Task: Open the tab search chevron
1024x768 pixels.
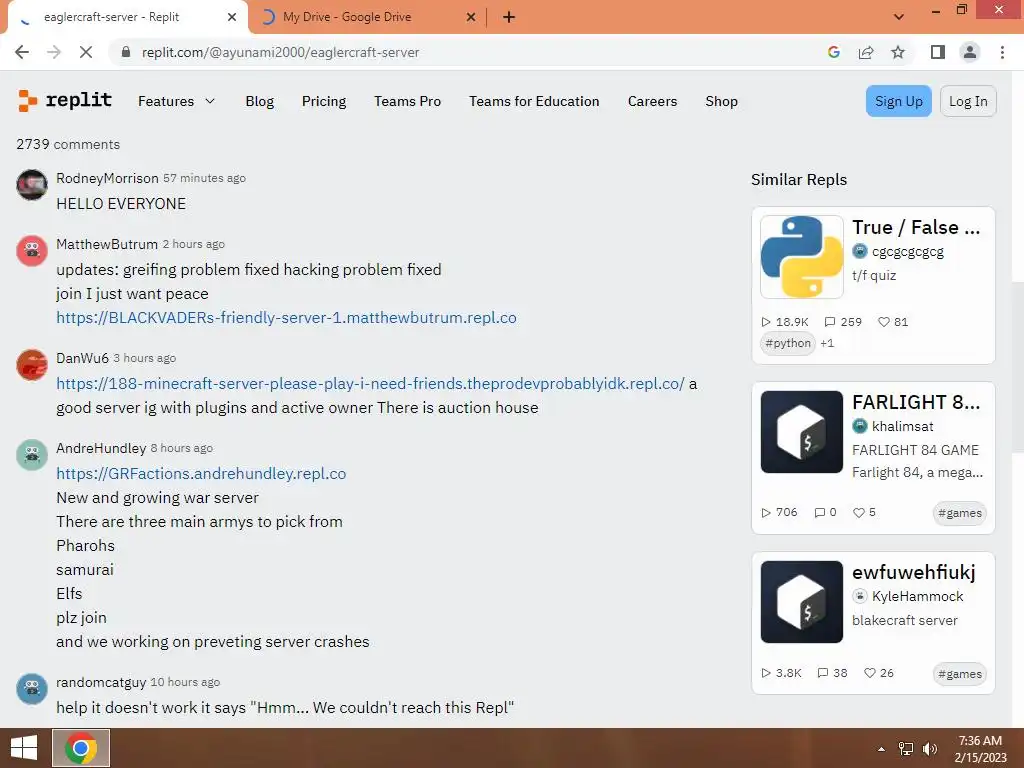Action: coord(899,17)
